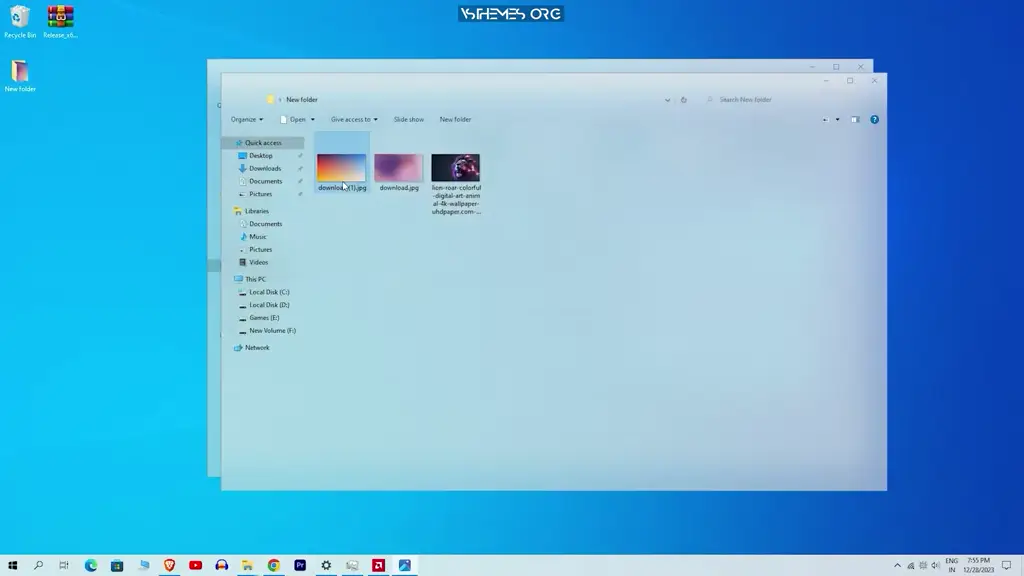Open Downloads in the navigation pane
Screen dimensions: 1024x576
(265, 168)
